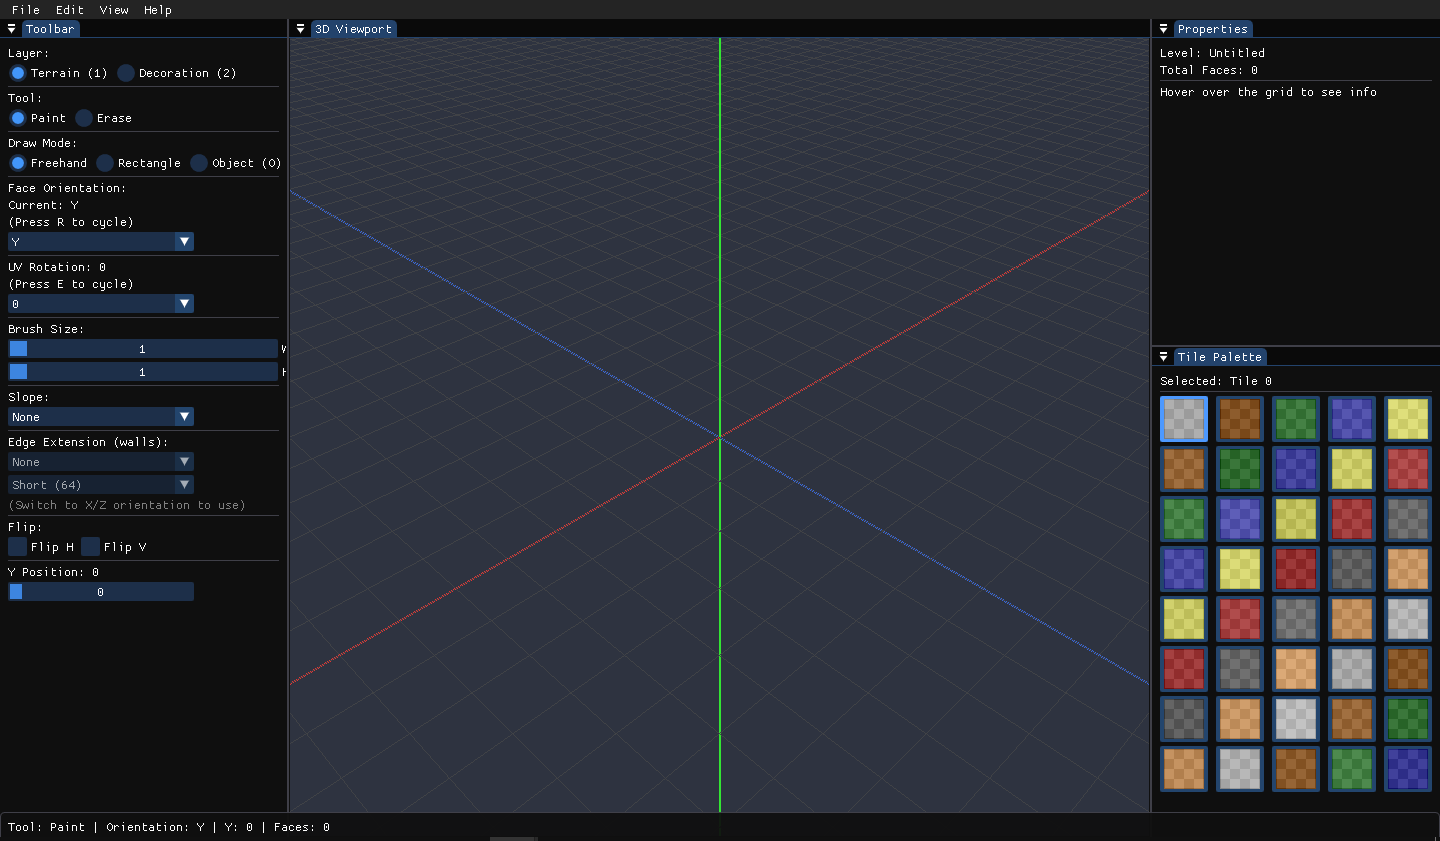Image resolution: width=1440 pixels, height=841 pixels.
Task: Select the blue tile in palette's fourth row
Action: point(1184,569)
